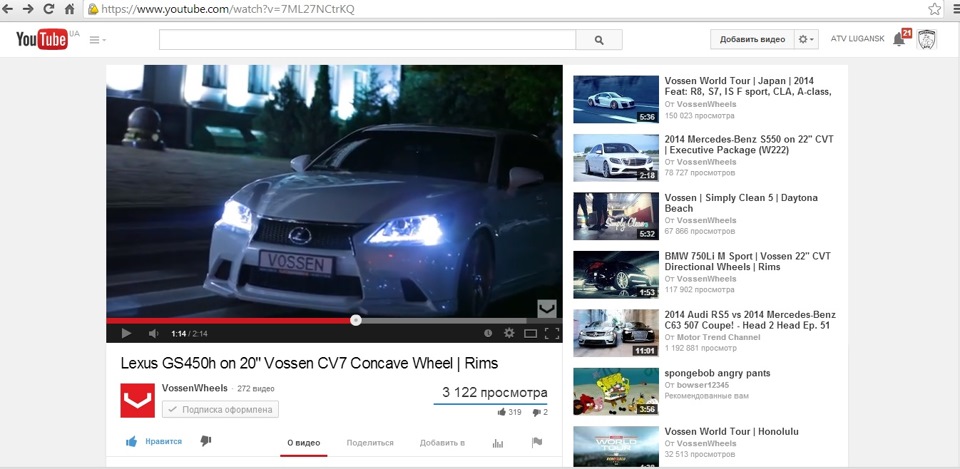Screen dimensions: 960x469
Task: Open VossenWheels channel logo
Action: [138, 400]
